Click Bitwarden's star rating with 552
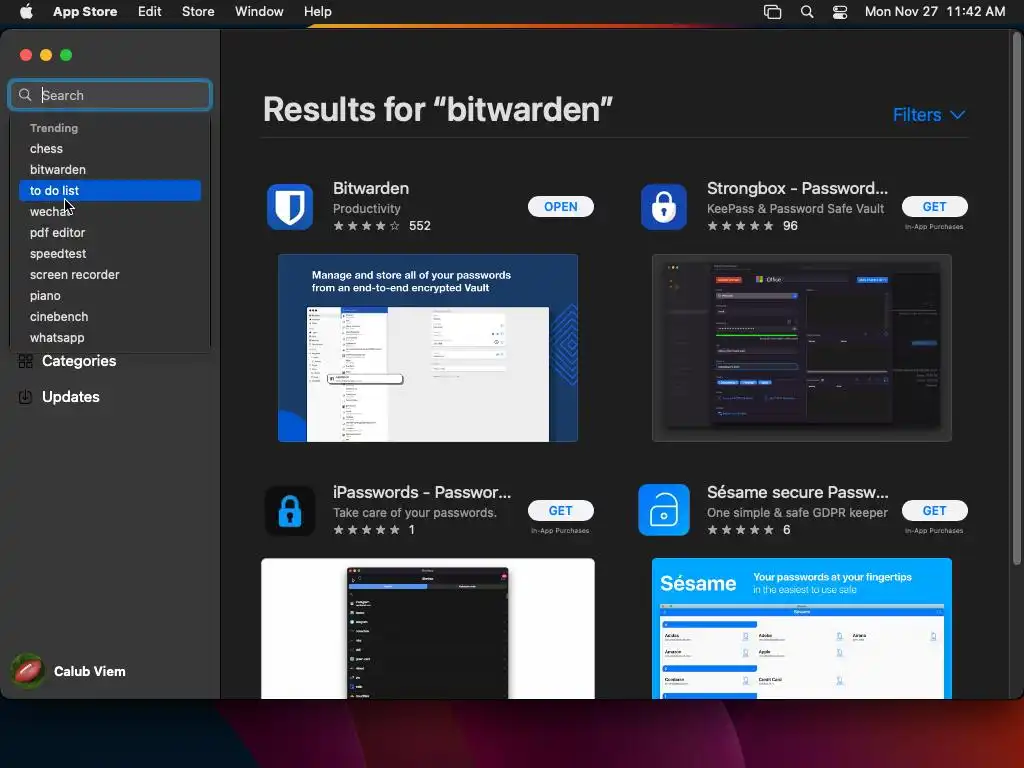Image resolution: width=1024 pixels, height=768 pixels. point(382,226)
